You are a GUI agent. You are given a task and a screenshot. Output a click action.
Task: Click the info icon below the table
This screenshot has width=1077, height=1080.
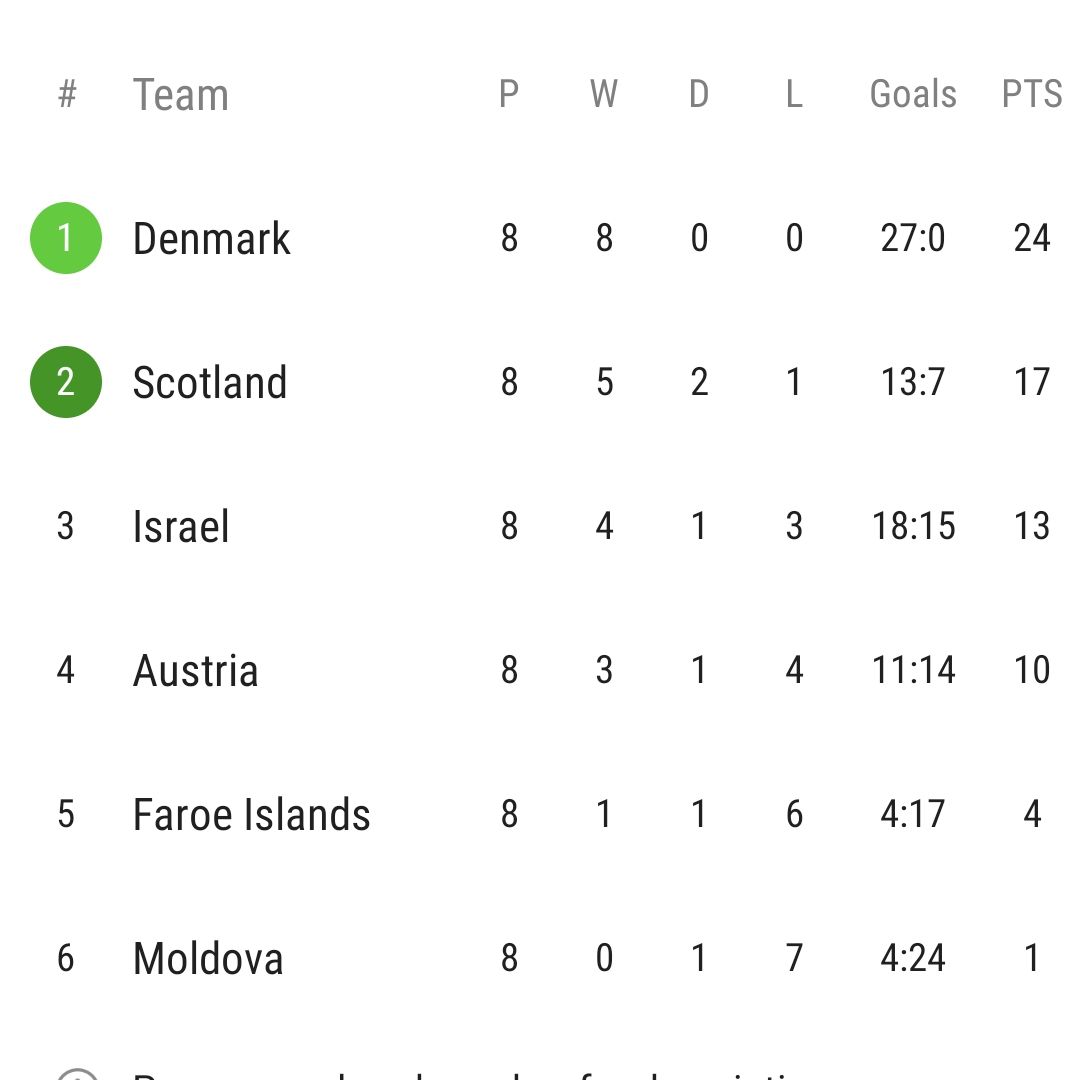(x=77, y=1074)
